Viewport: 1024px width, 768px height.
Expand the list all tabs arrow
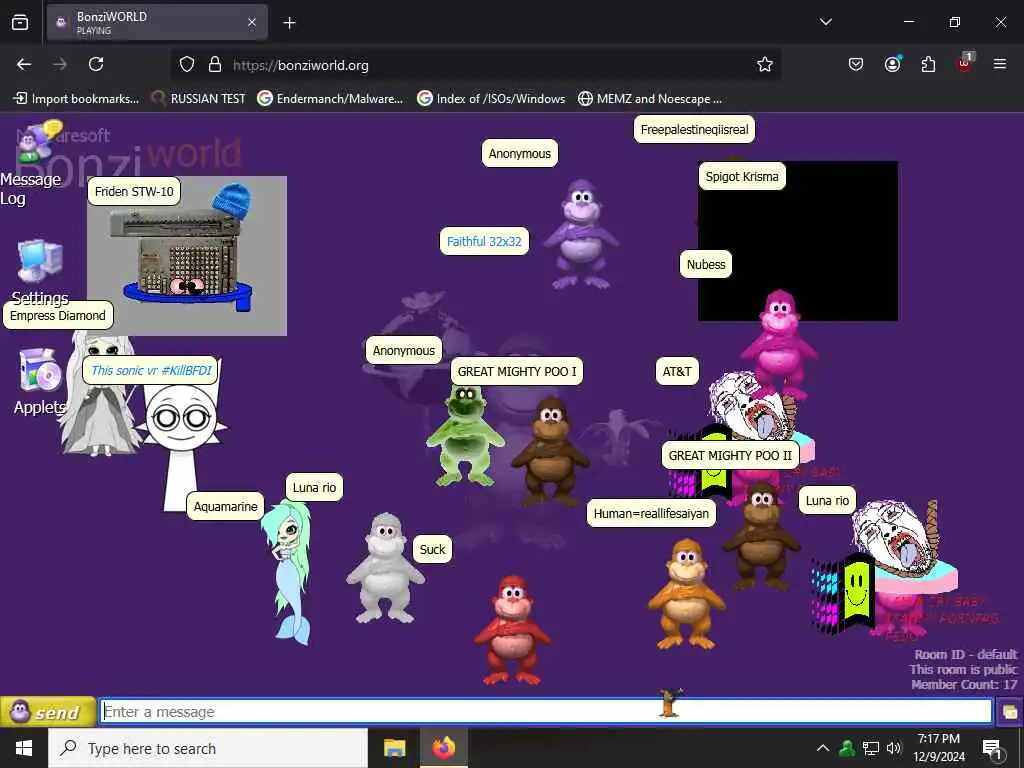point(826,22)
